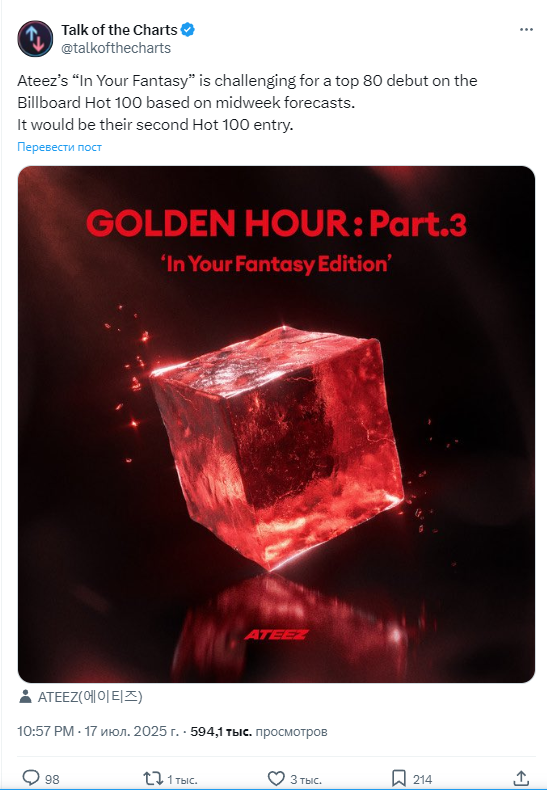
Task: Click the Talk of the Charts avatar
Action: coord(35,39)
